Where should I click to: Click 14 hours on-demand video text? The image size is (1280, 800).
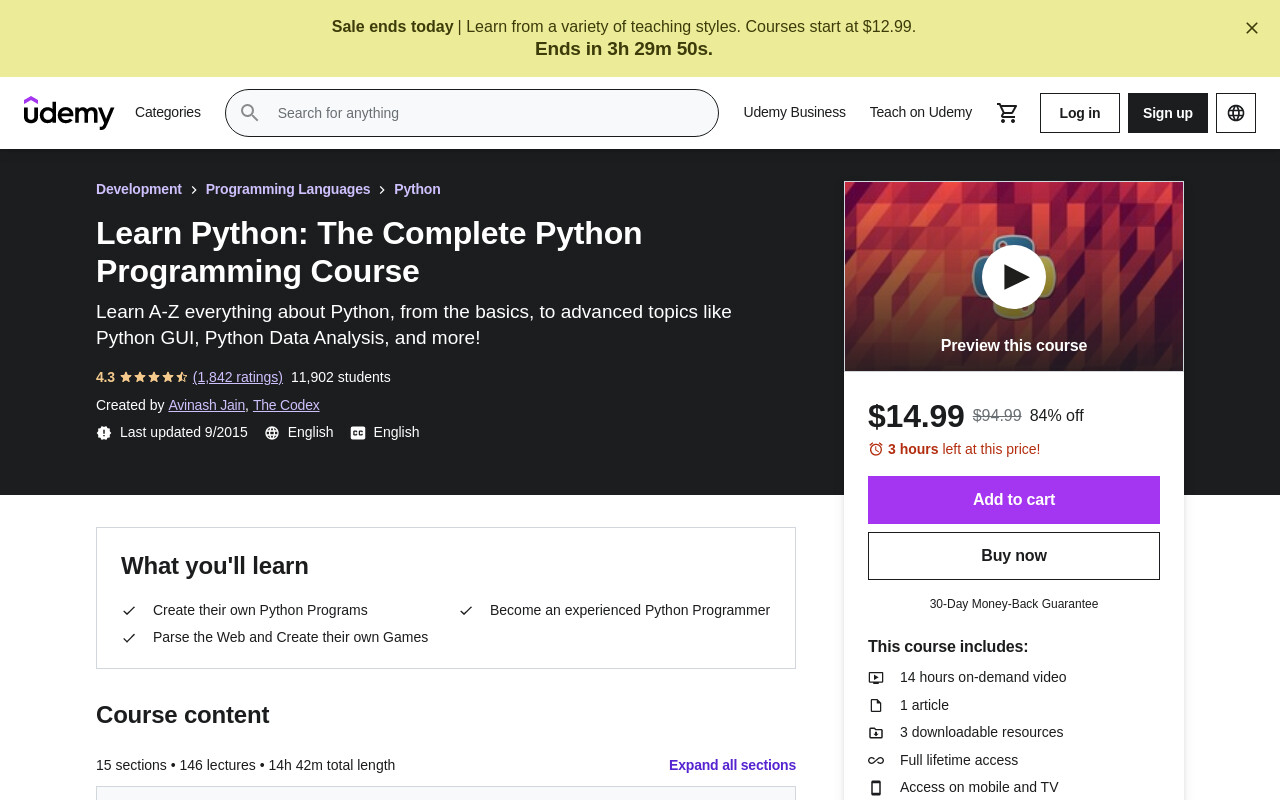[x=983, y=677]
